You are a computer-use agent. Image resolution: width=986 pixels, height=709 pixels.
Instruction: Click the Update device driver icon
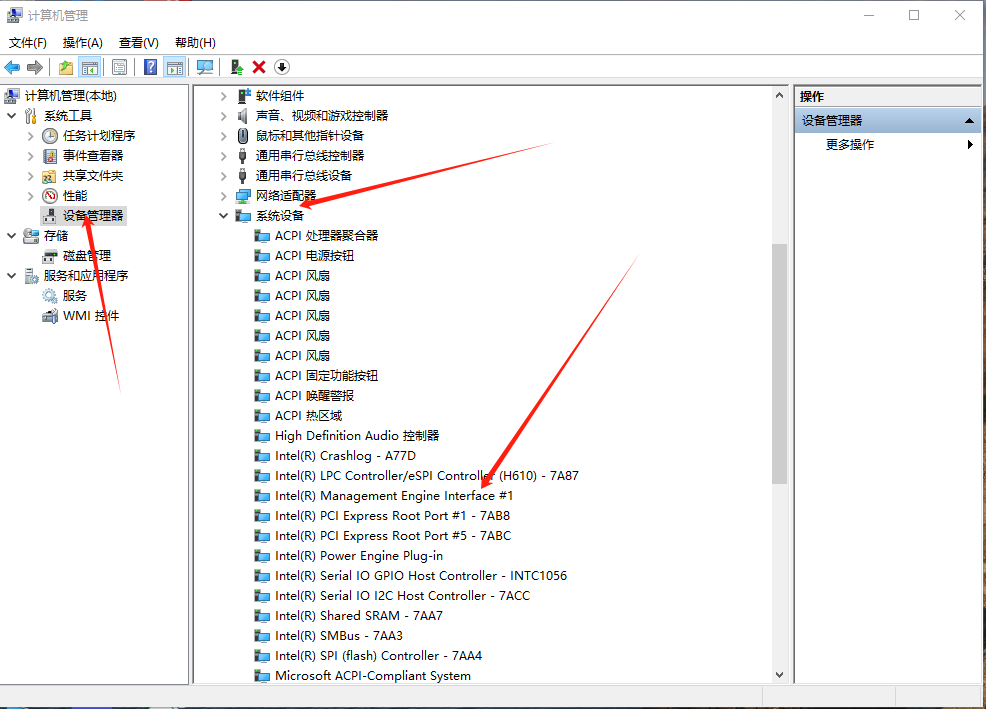(x=236, y=67)
